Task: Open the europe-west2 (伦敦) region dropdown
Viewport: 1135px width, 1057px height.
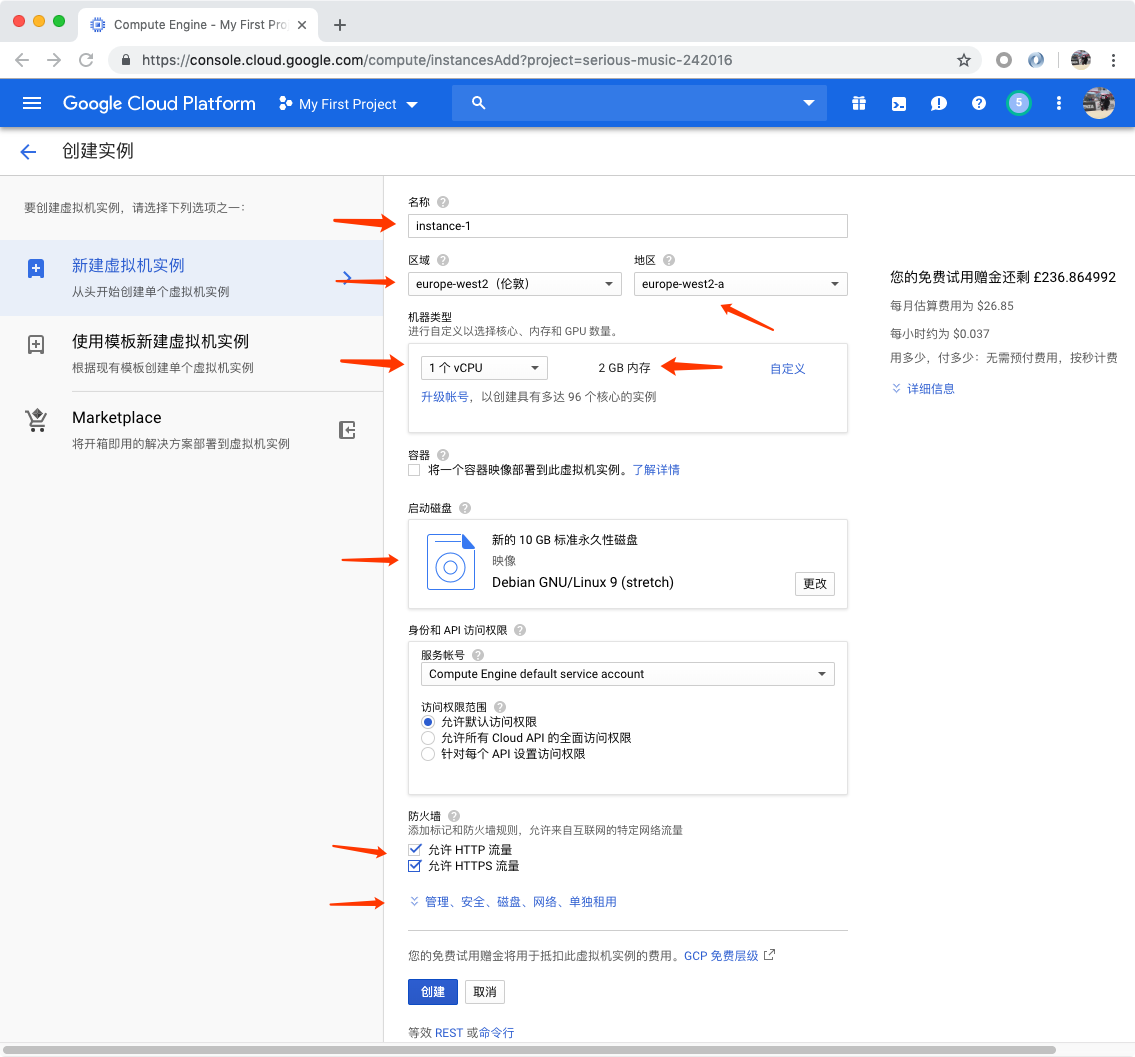Action: point(515,284)
